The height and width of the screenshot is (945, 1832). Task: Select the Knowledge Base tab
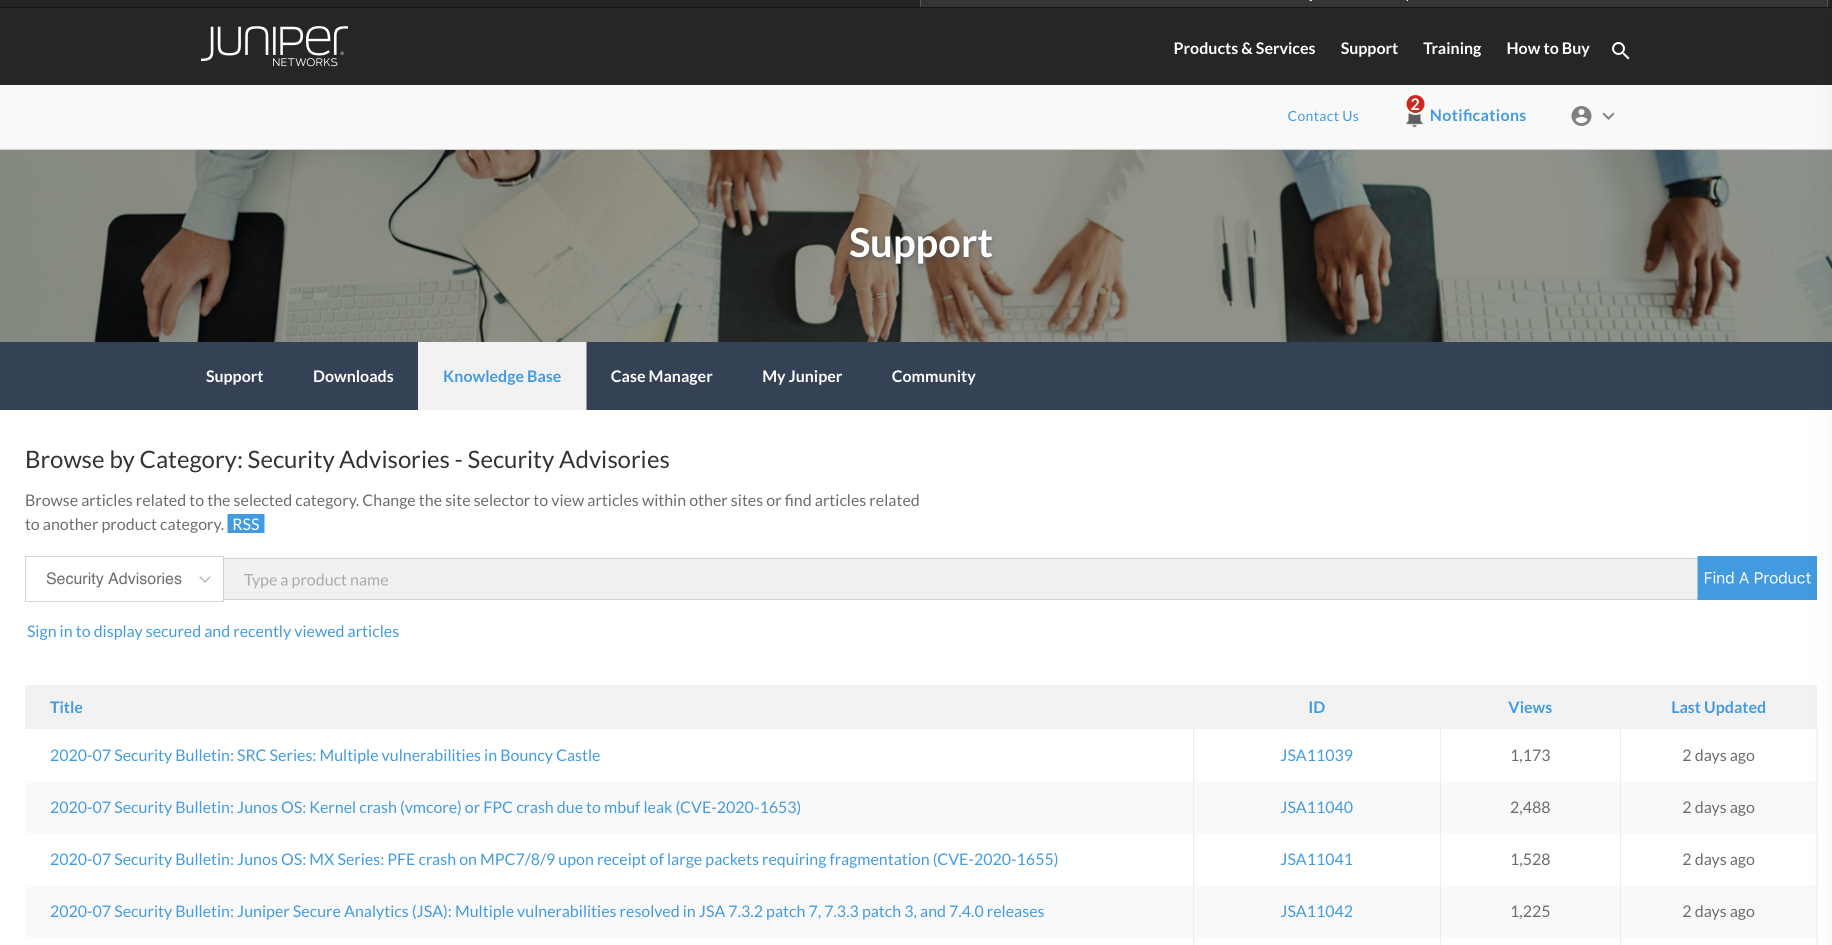pos(502,376)
